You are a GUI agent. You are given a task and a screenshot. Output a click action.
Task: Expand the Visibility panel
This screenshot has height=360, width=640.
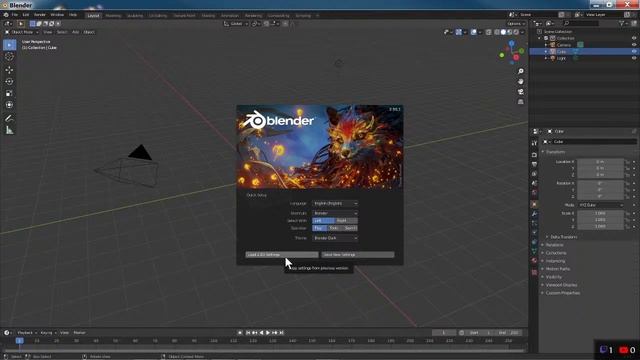pyautogui.click(x=553, y=277)
